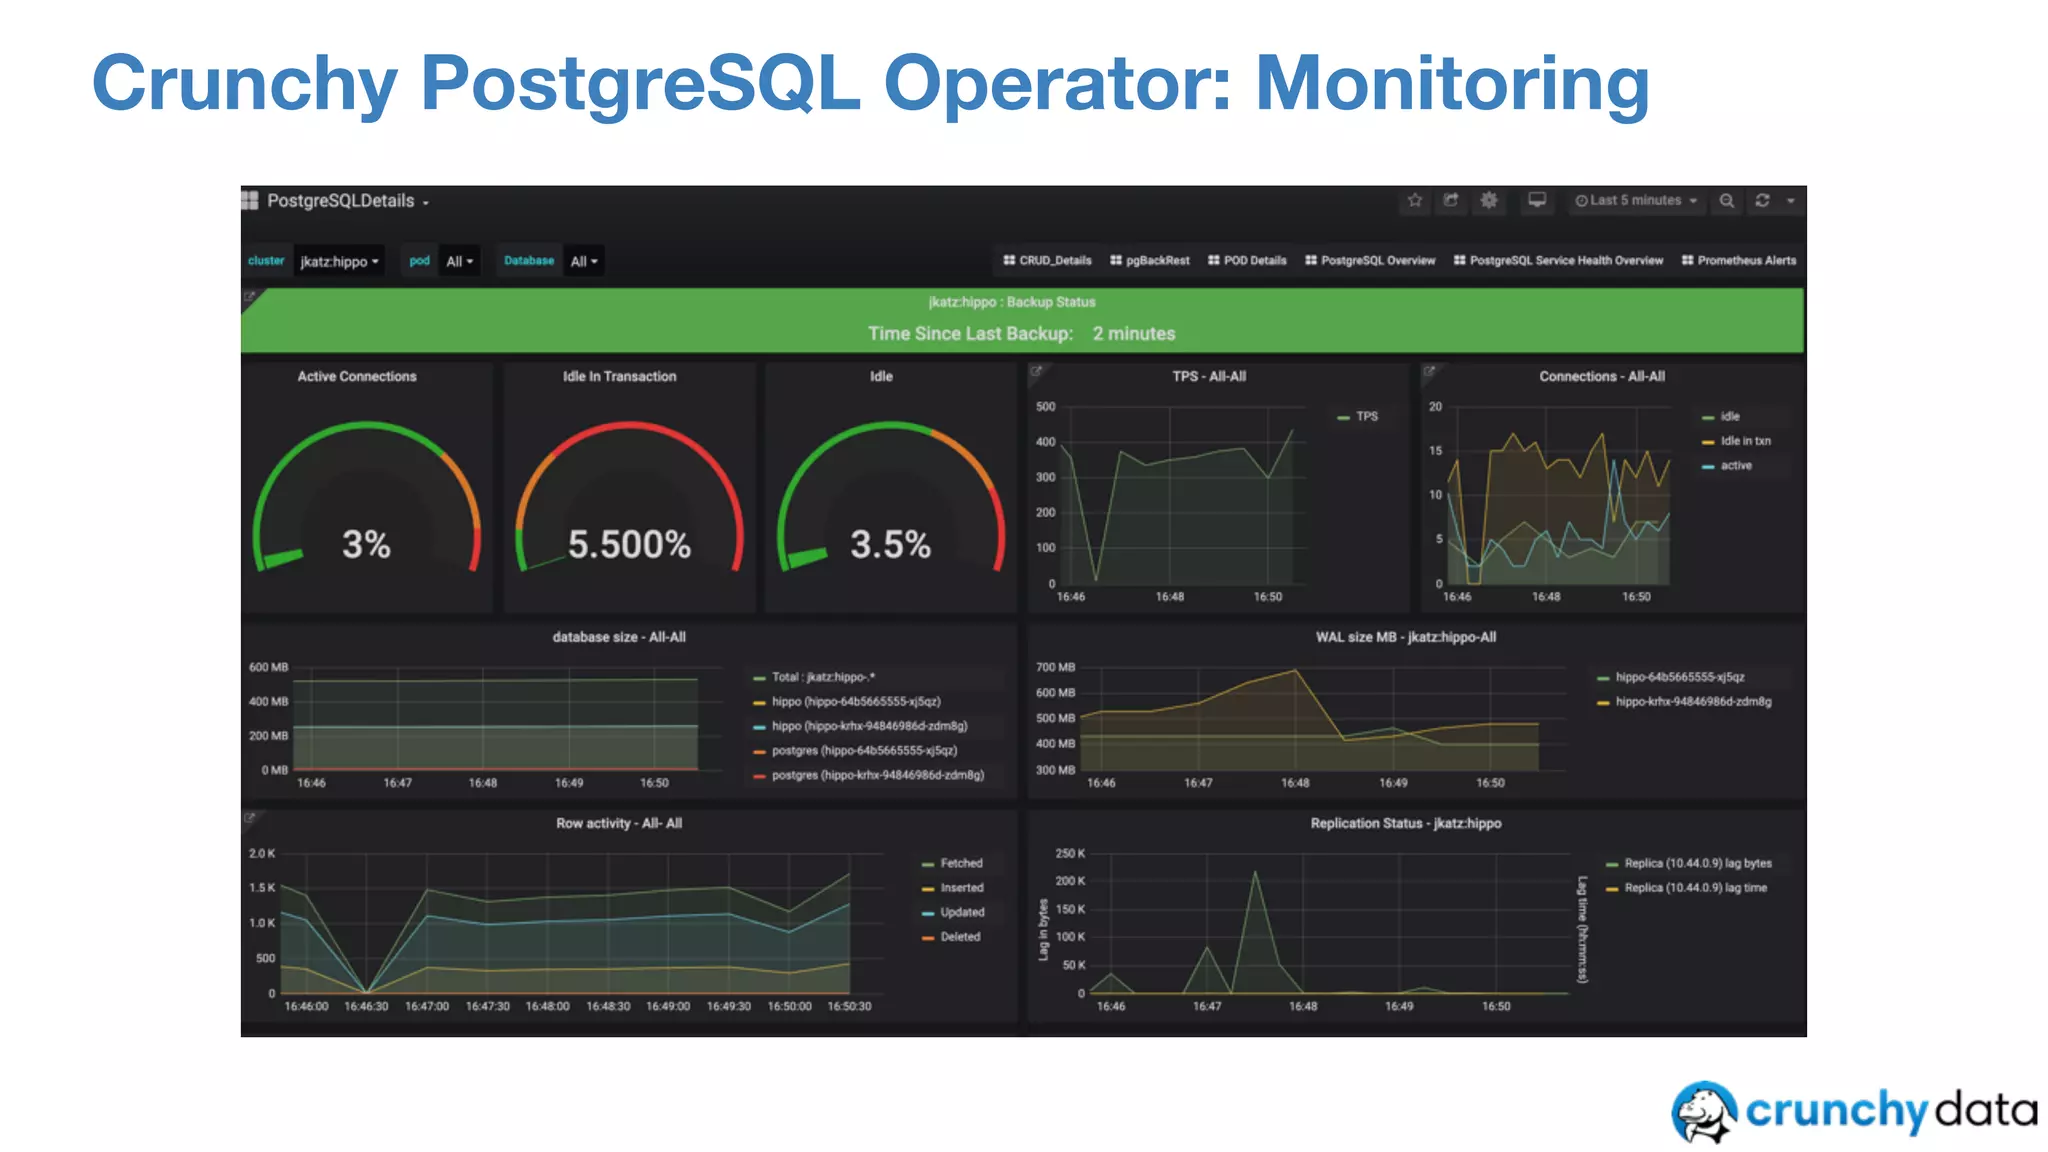The height and width of the screenshot is (1152, 2048).
Task: Click the 5.500% Idle In Transaction gauge
Action: (x=630, y=498)
